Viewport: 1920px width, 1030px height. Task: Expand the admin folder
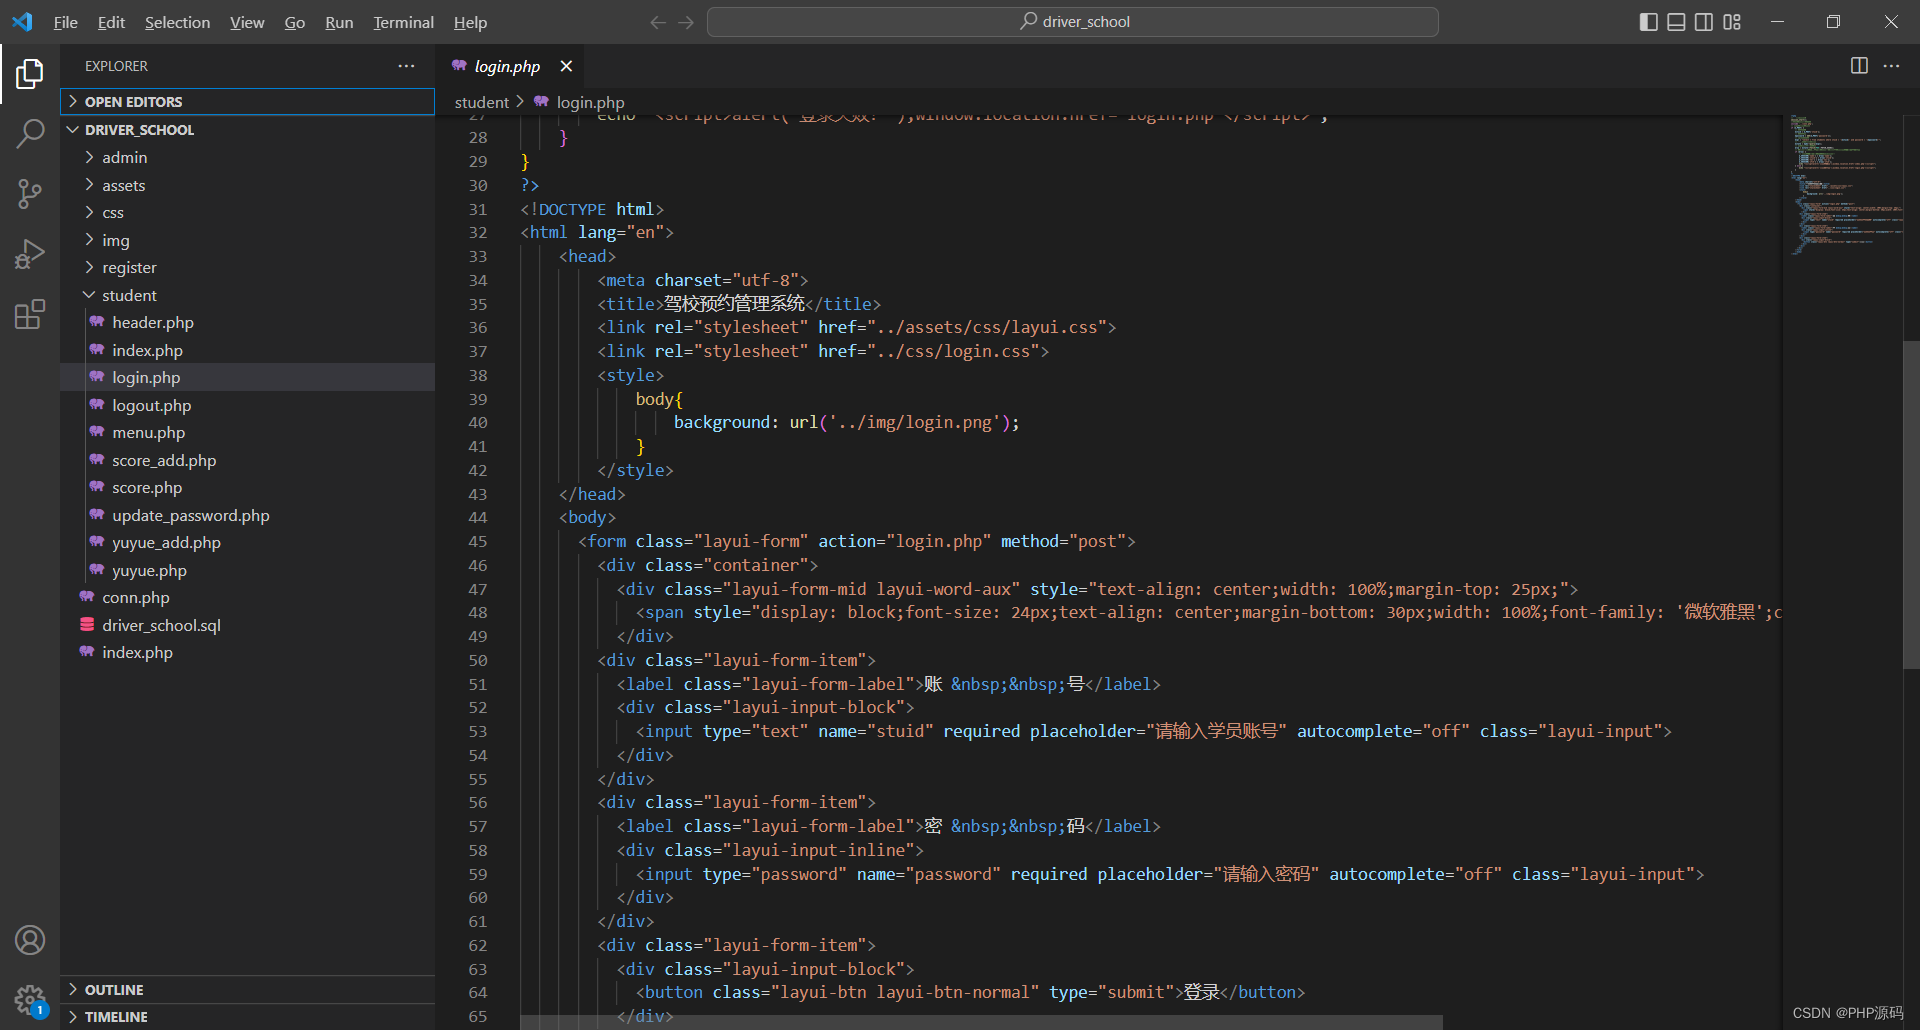pyautogui.click(x=247, y=157)
